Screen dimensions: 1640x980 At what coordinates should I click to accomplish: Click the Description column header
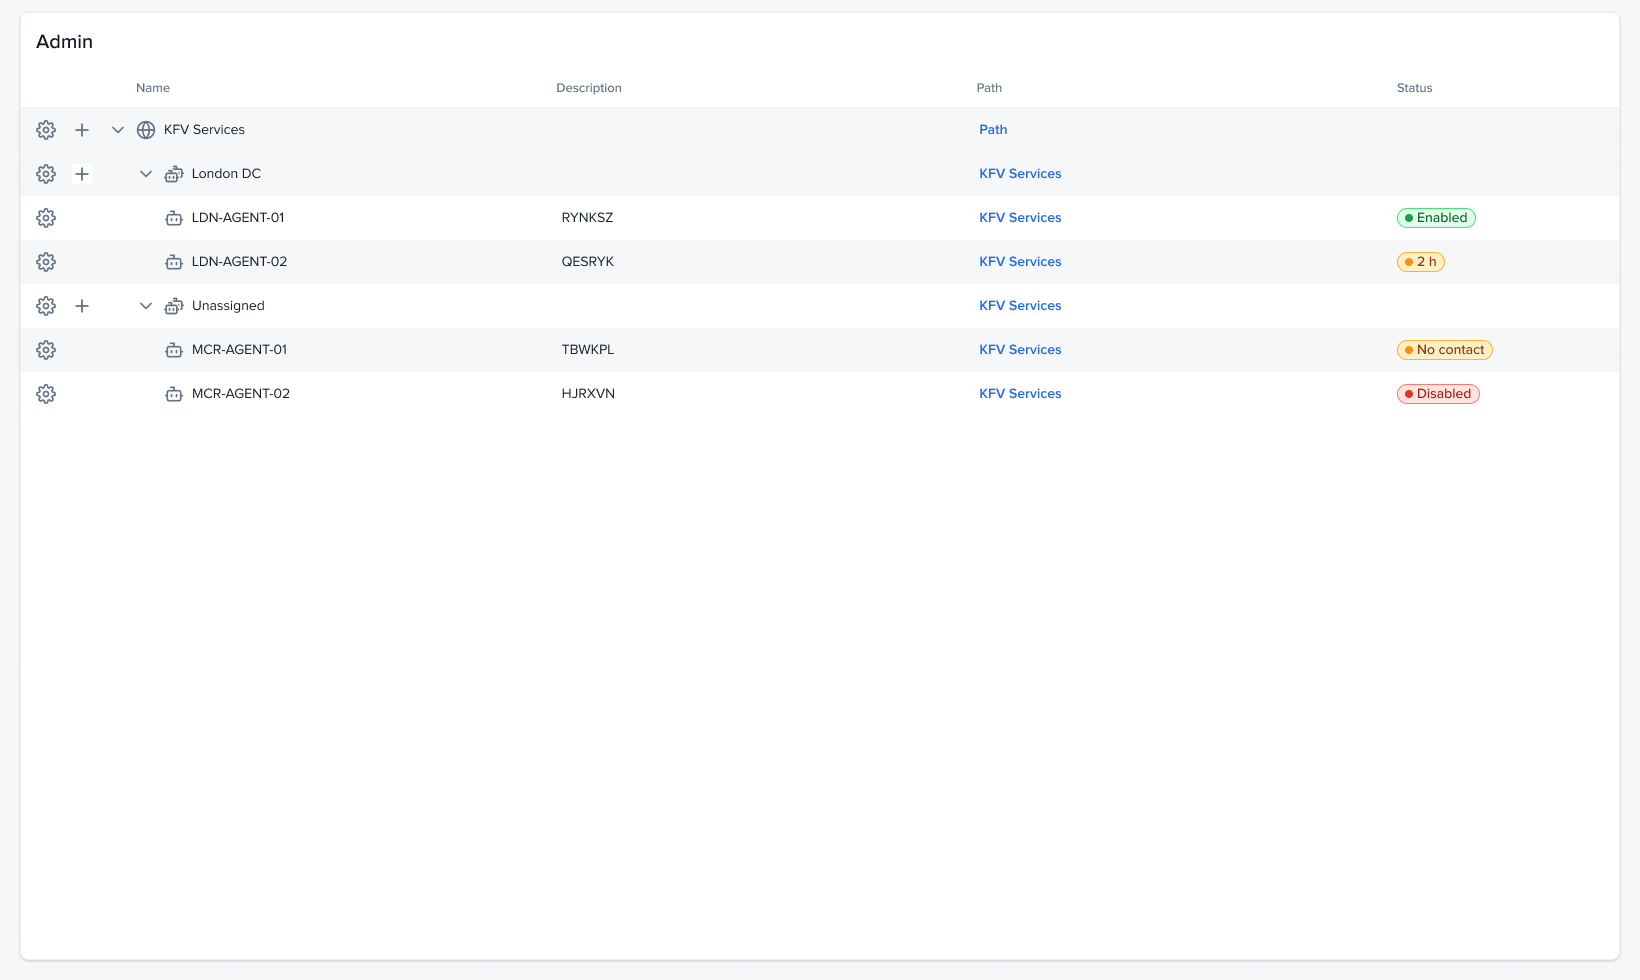tap(589, 88)
